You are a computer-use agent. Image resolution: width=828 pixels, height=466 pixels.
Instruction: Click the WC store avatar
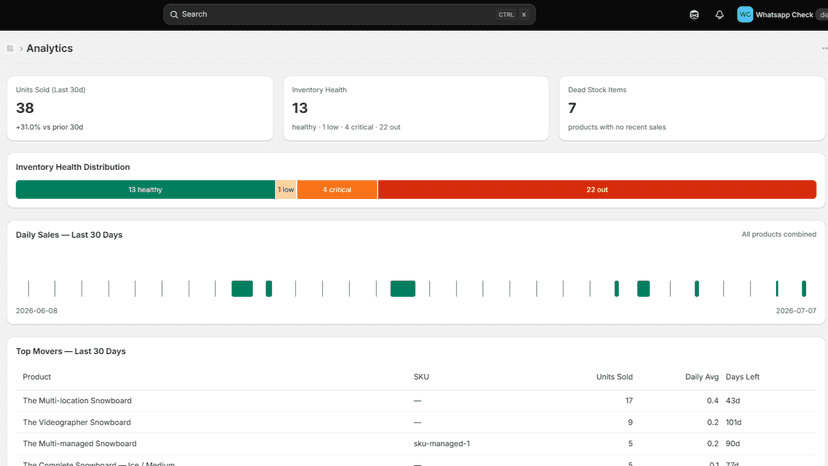pos(745,14)
